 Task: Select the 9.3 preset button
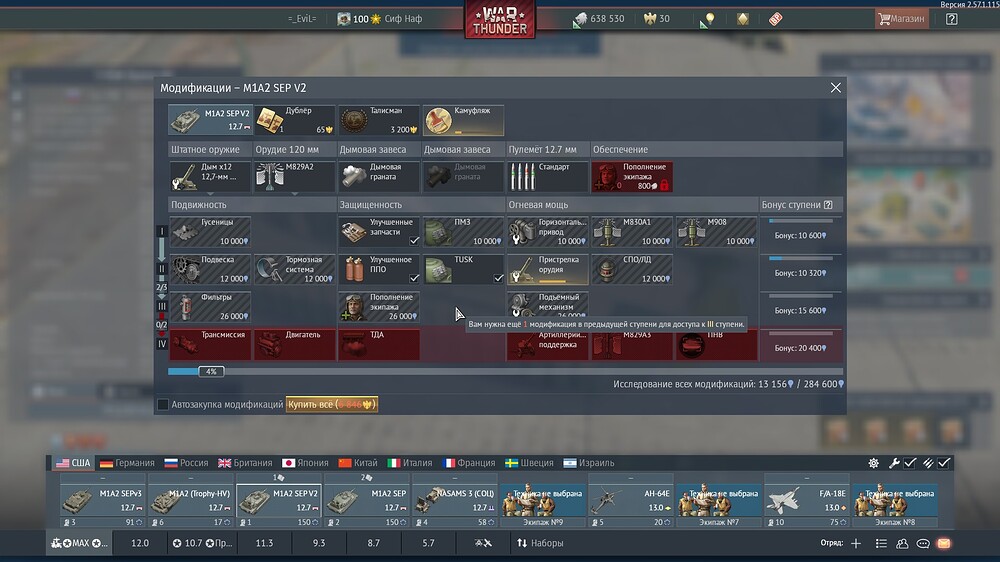319,544
